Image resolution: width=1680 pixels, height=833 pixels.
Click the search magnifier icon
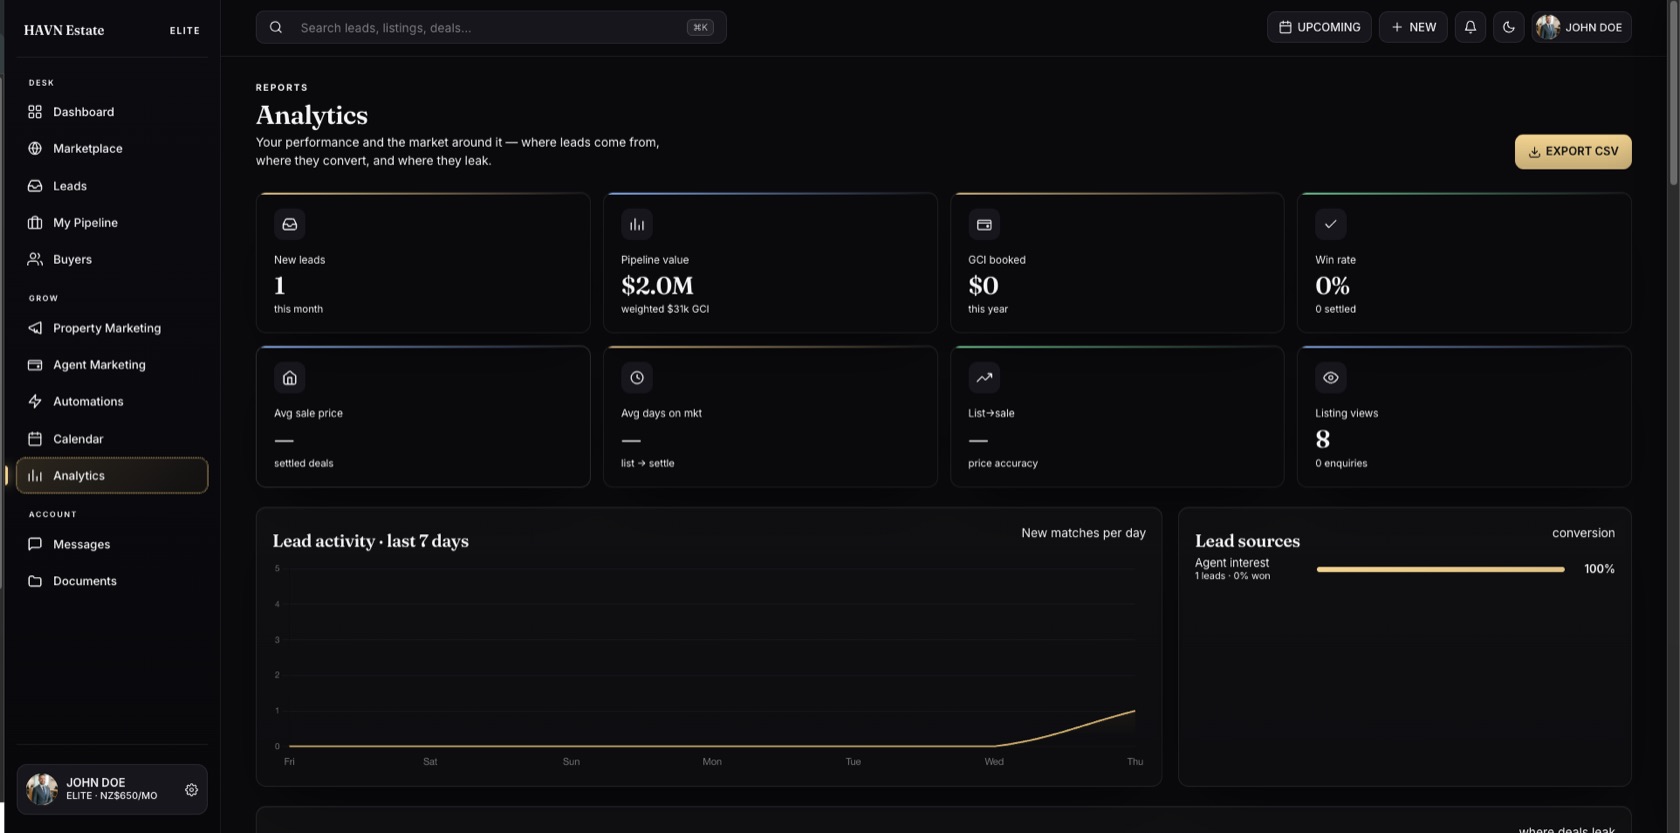276,27
